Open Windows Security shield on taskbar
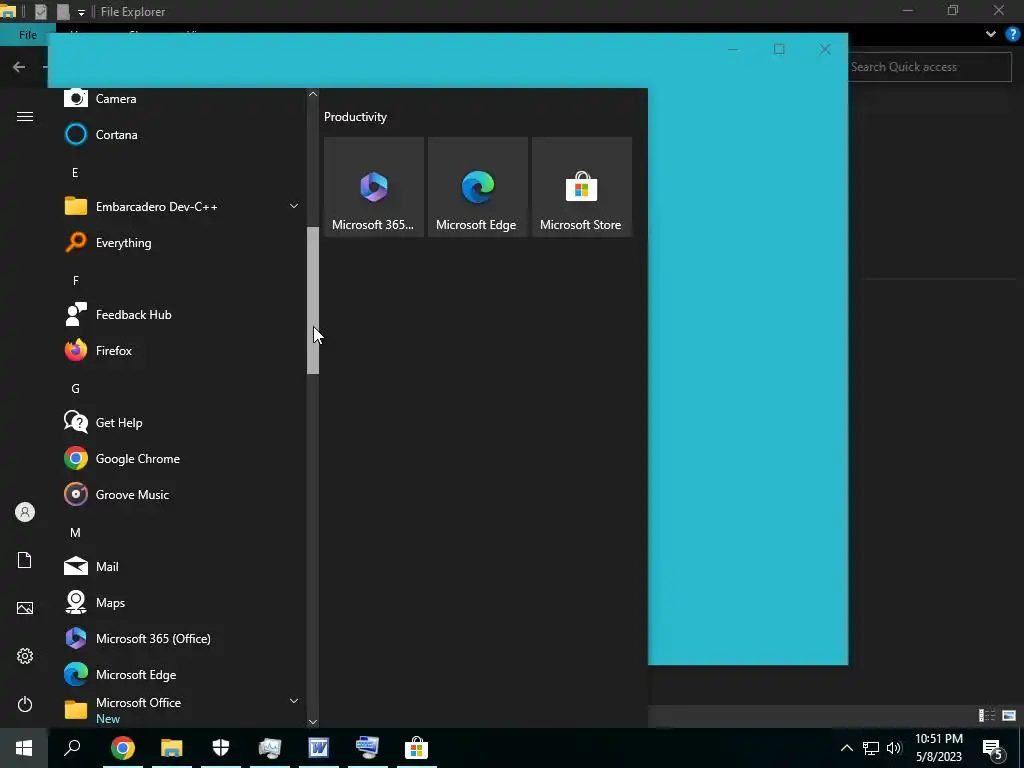This screenshot has height=768, width=1024. tap(221, 748)
